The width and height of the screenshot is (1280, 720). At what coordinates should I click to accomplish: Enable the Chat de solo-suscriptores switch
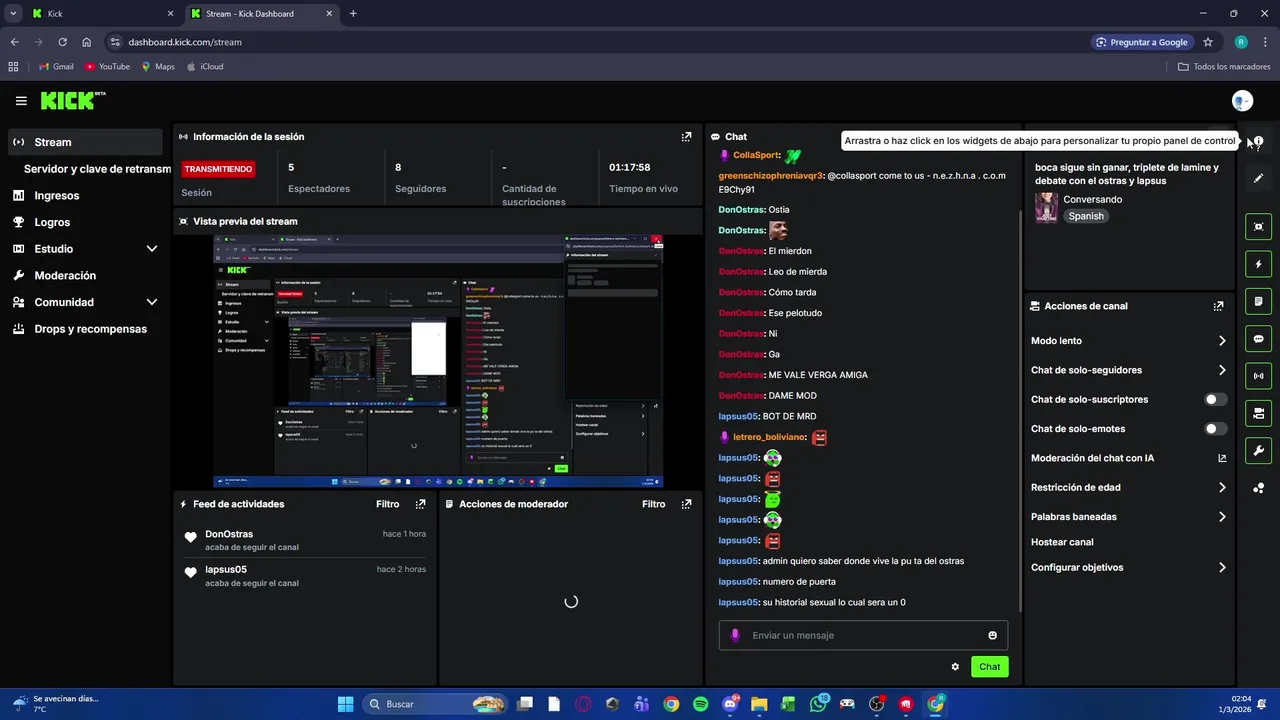coord(1216,399)
